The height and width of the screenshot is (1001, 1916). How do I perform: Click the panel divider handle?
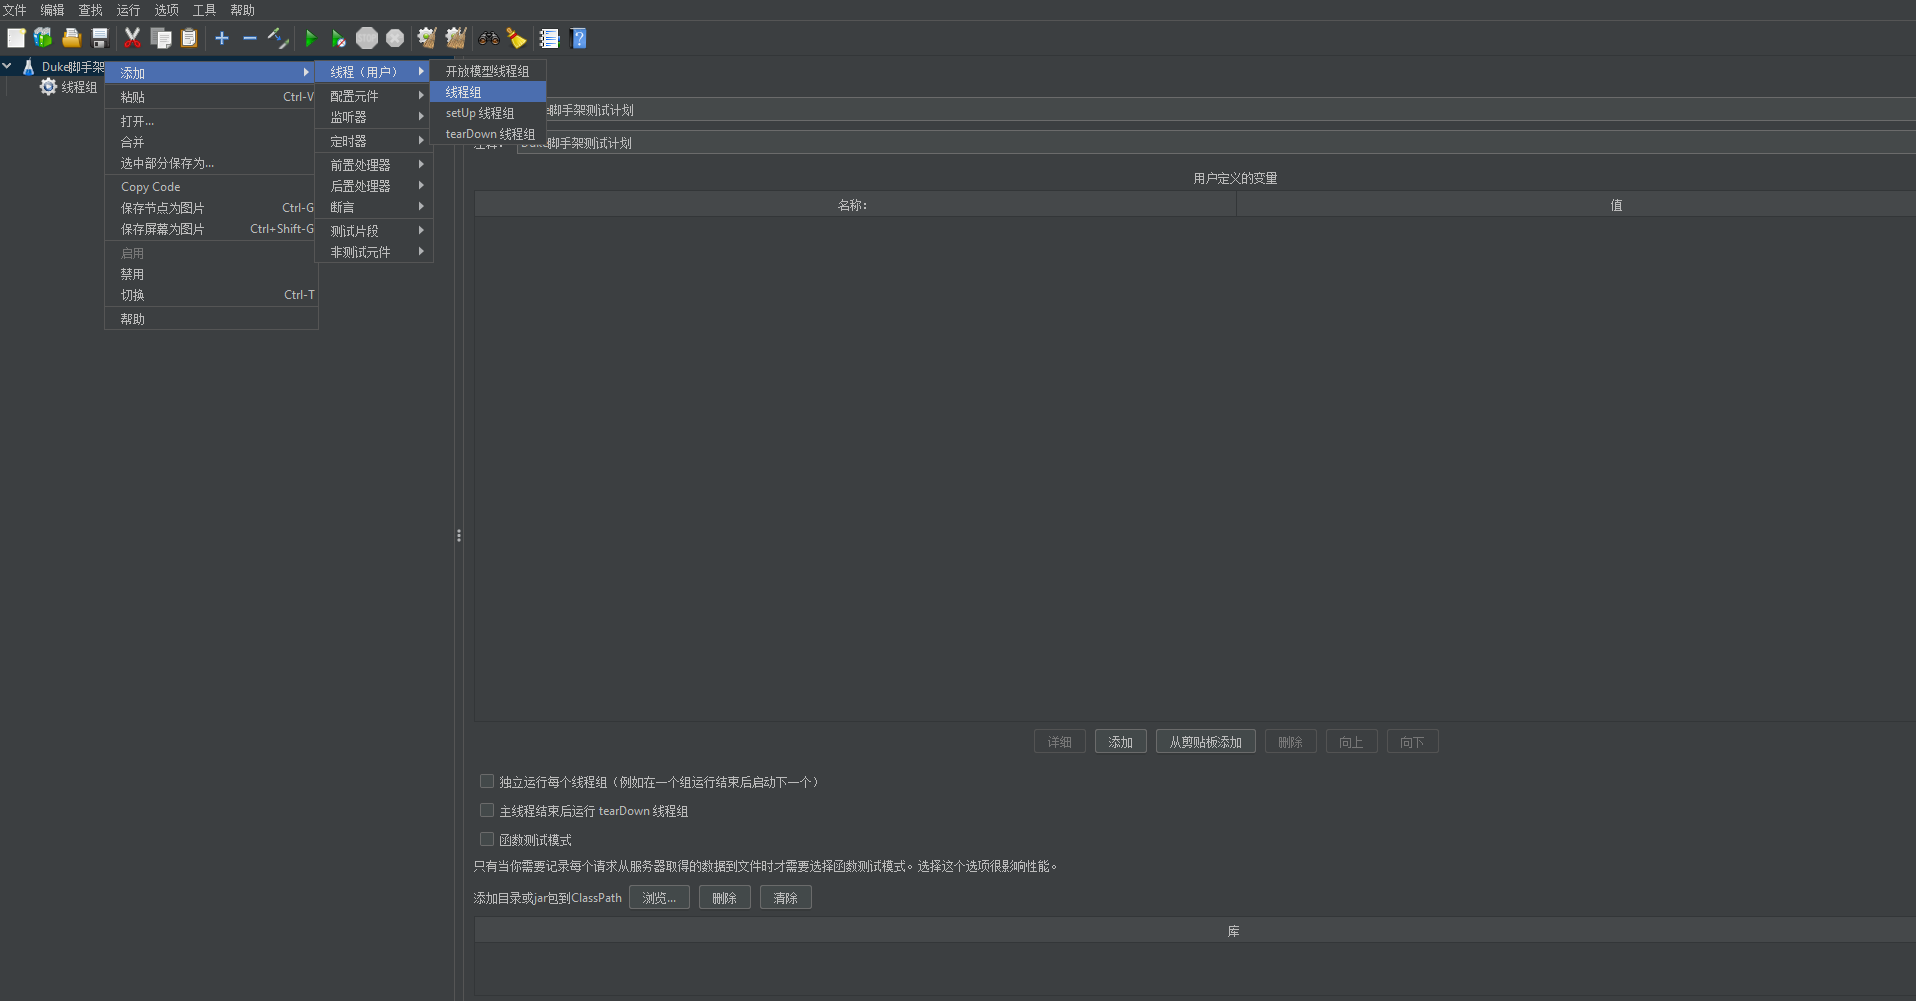[459, 536]
